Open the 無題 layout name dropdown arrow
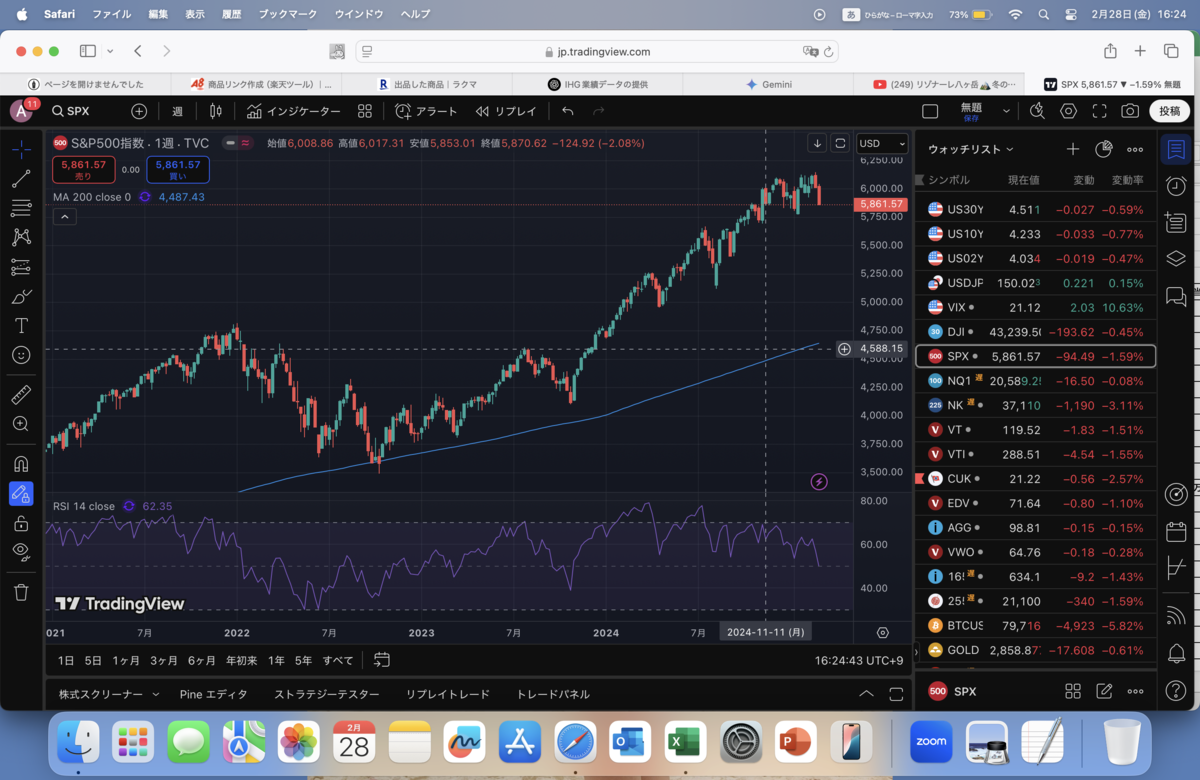This screenshot has height=780, width=1200. (1006, 111)
